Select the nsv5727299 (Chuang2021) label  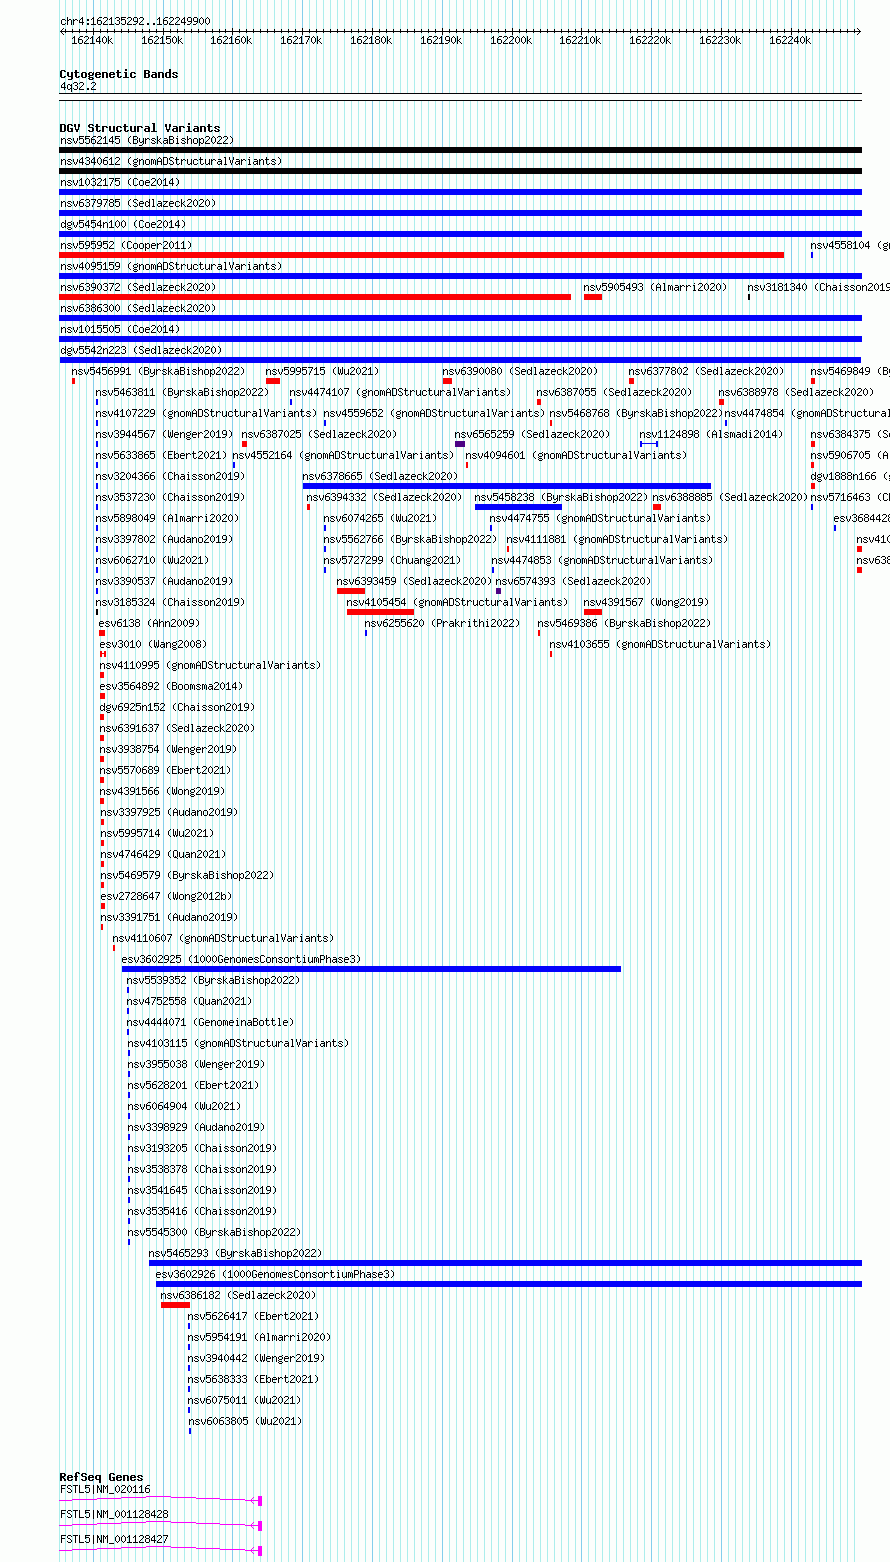pos(392,560)
